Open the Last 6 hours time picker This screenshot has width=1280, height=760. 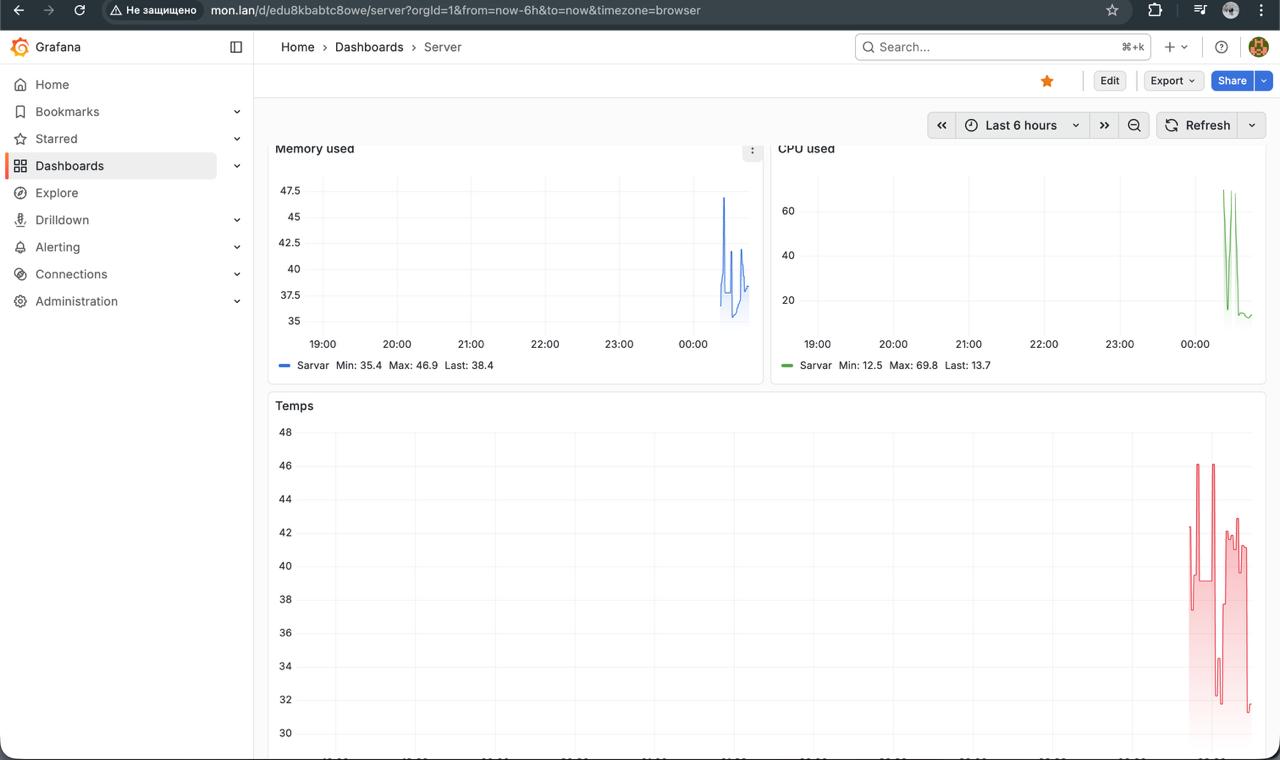coord(1022,125)
